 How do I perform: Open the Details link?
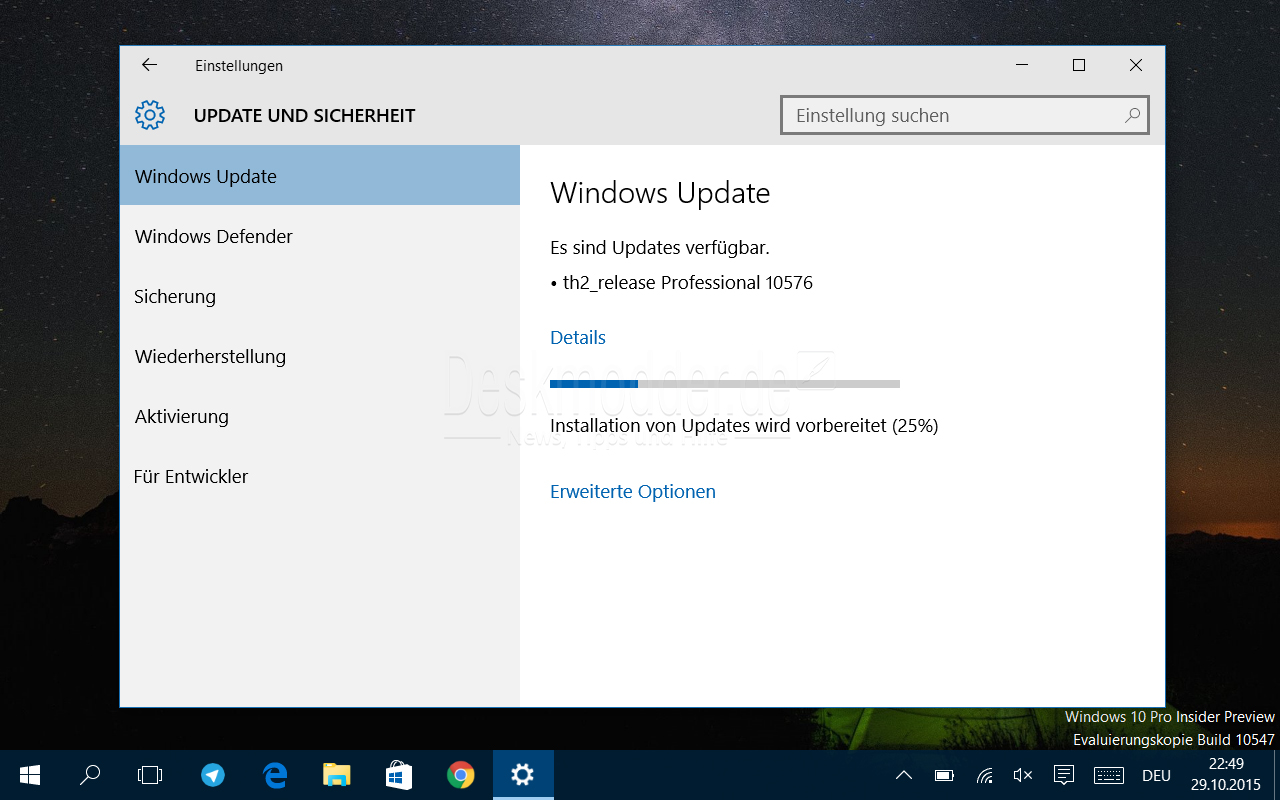[x=578, y=338]
